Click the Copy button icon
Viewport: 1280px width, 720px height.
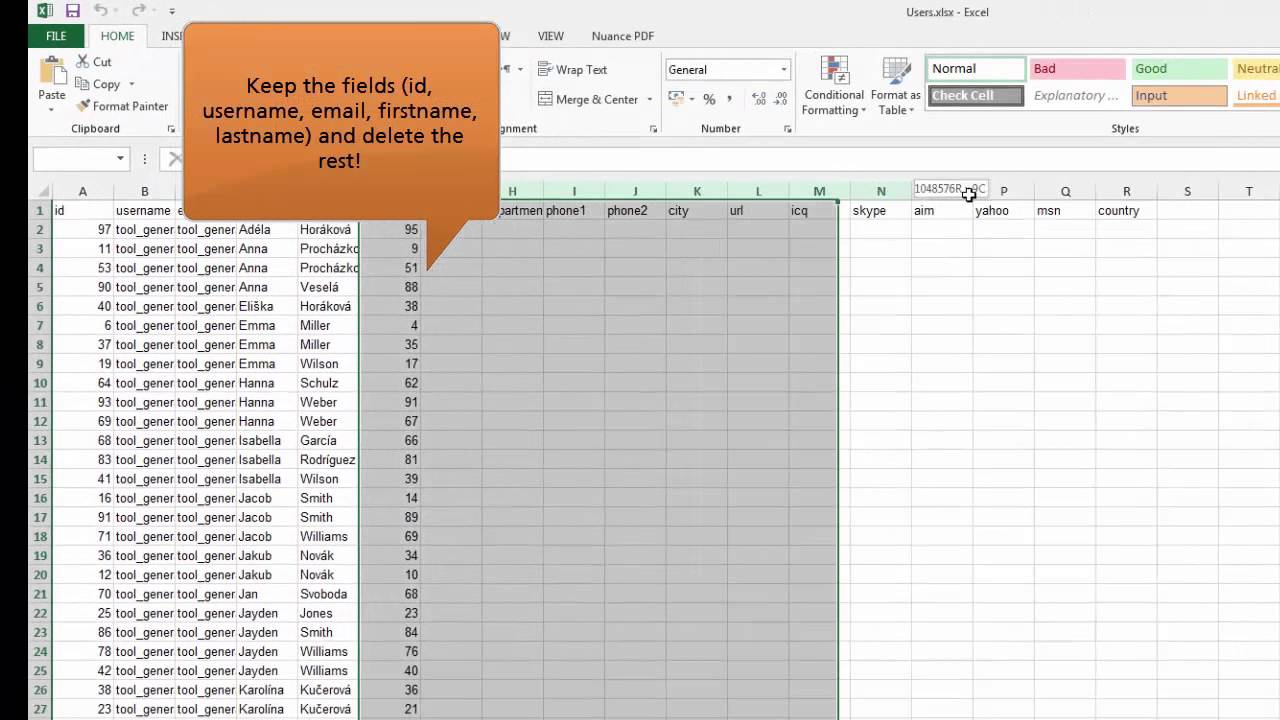click(x=83, y=85)
